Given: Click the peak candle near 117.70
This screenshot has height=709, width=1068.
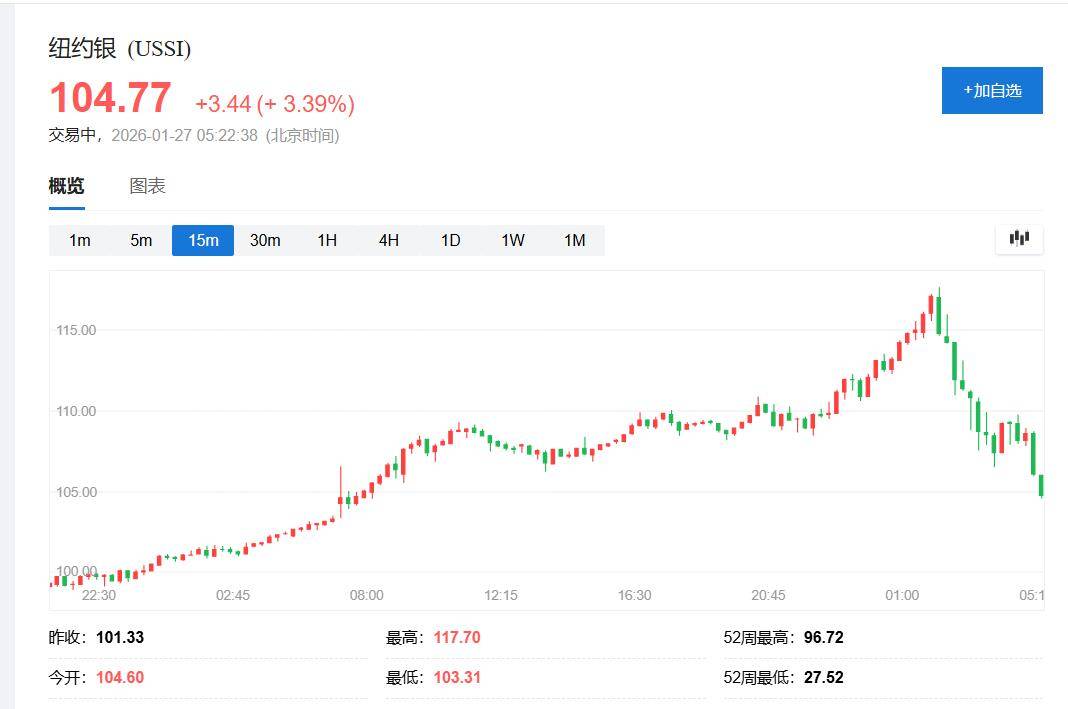Looking at the screenshot, I should (x=939, y=303).
